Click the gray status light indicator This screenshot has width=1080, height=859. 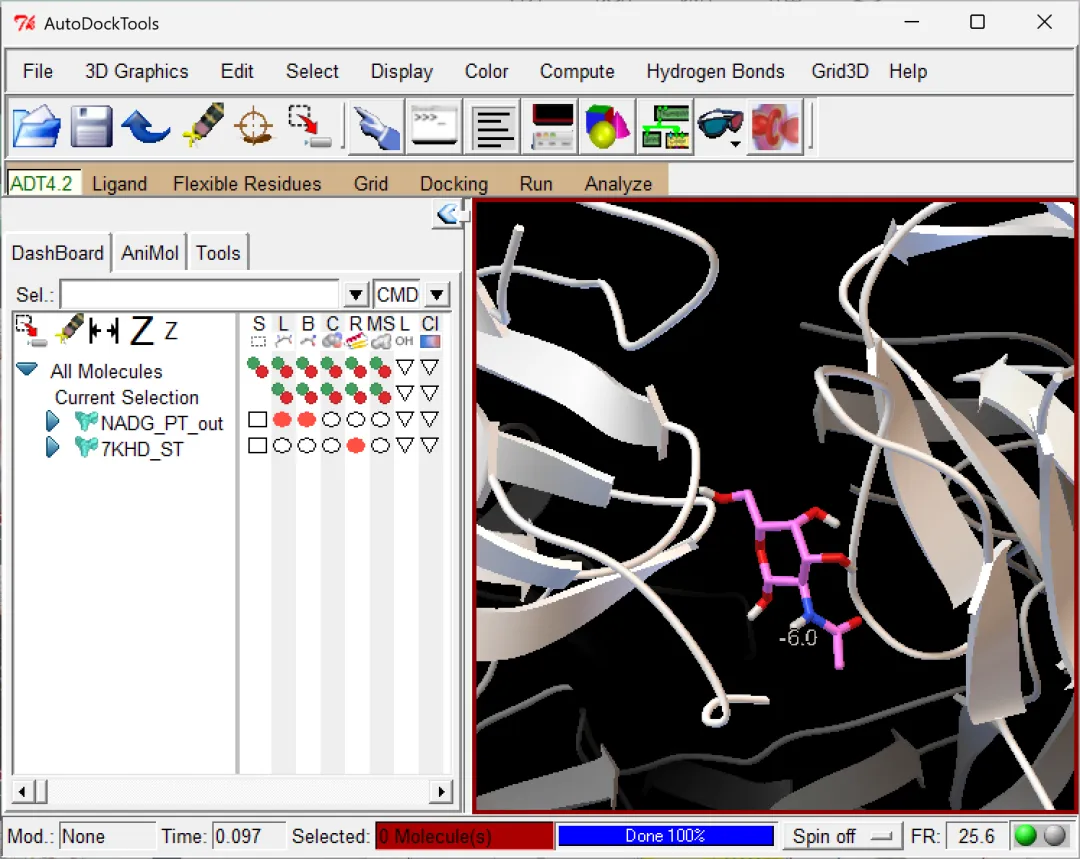[1055, 836]
